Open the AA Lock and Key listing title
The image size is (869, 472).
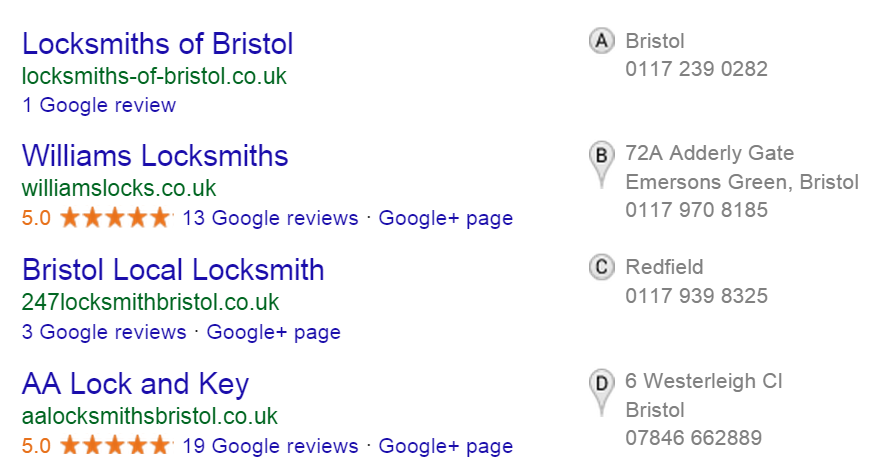pos(136,384)
